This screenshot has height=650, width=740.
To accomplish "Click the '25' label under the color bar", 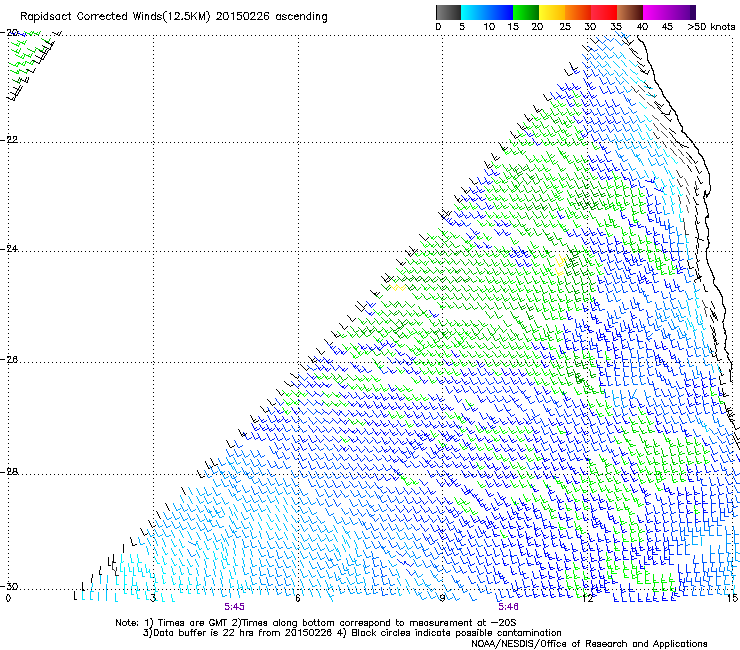I will click(x=565, y=27).
